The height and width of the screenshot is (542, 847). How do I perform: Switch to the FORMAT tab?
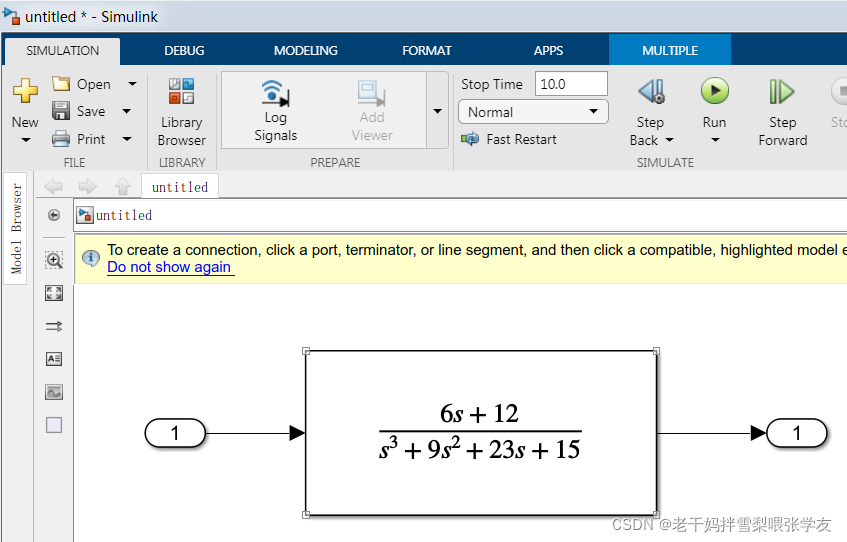[427, 51]
